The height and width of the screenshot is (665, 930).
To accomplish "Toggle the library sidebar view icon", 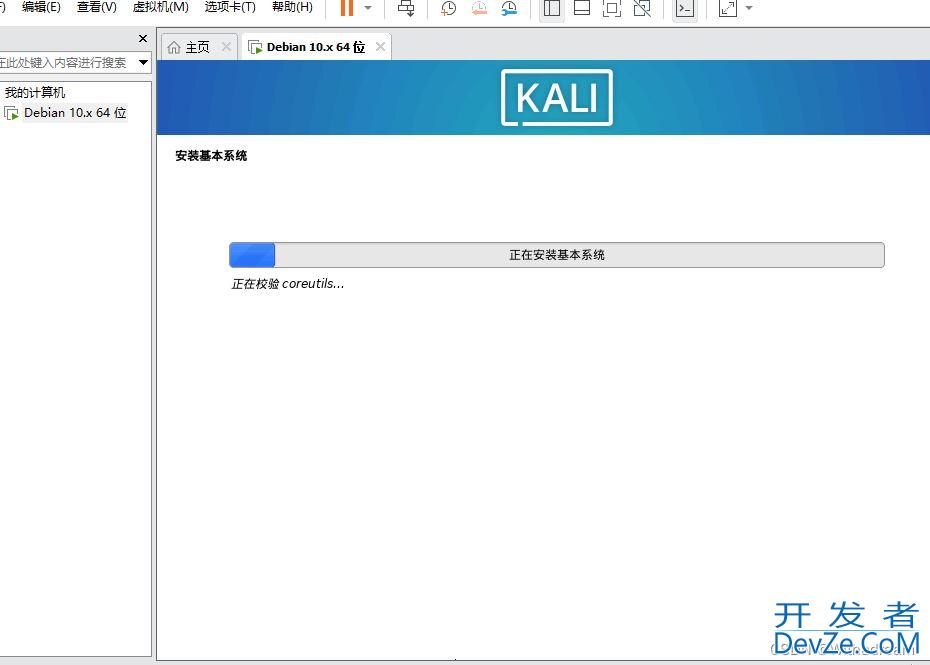I will [x=552, y=8].
